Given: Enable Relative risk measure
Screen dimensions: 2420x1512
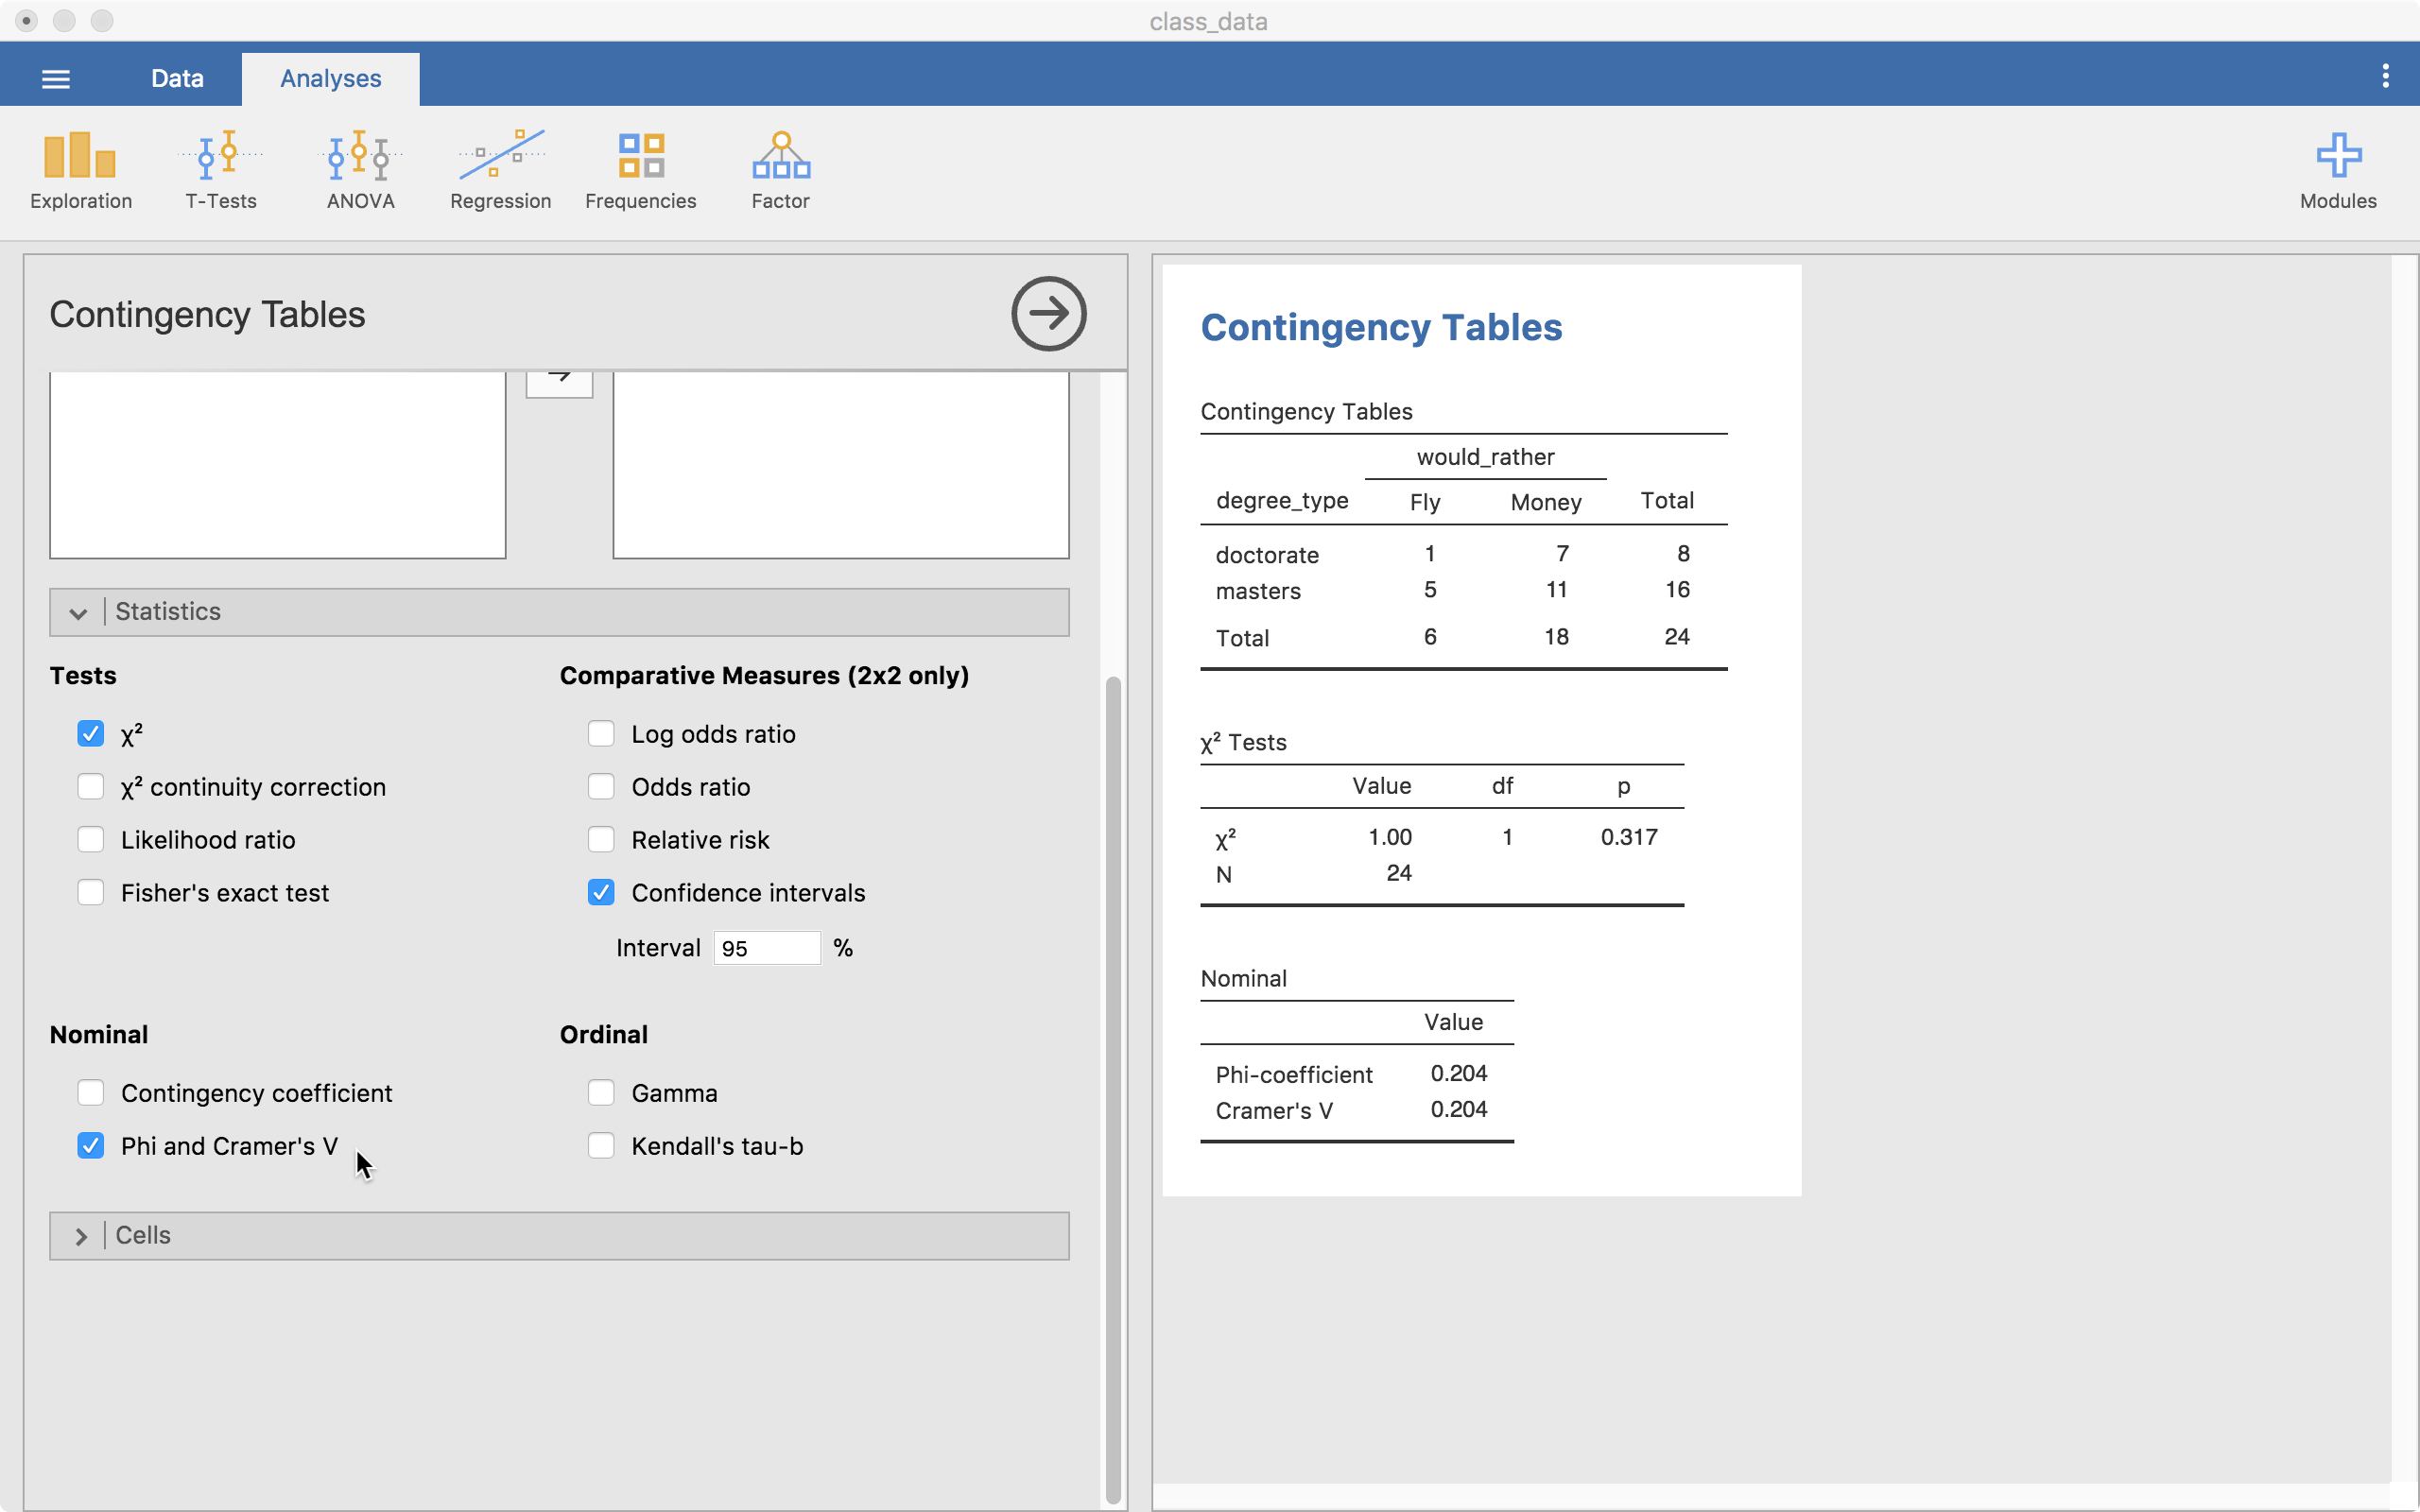Looking at the screenshot, I should pos(601,840).
